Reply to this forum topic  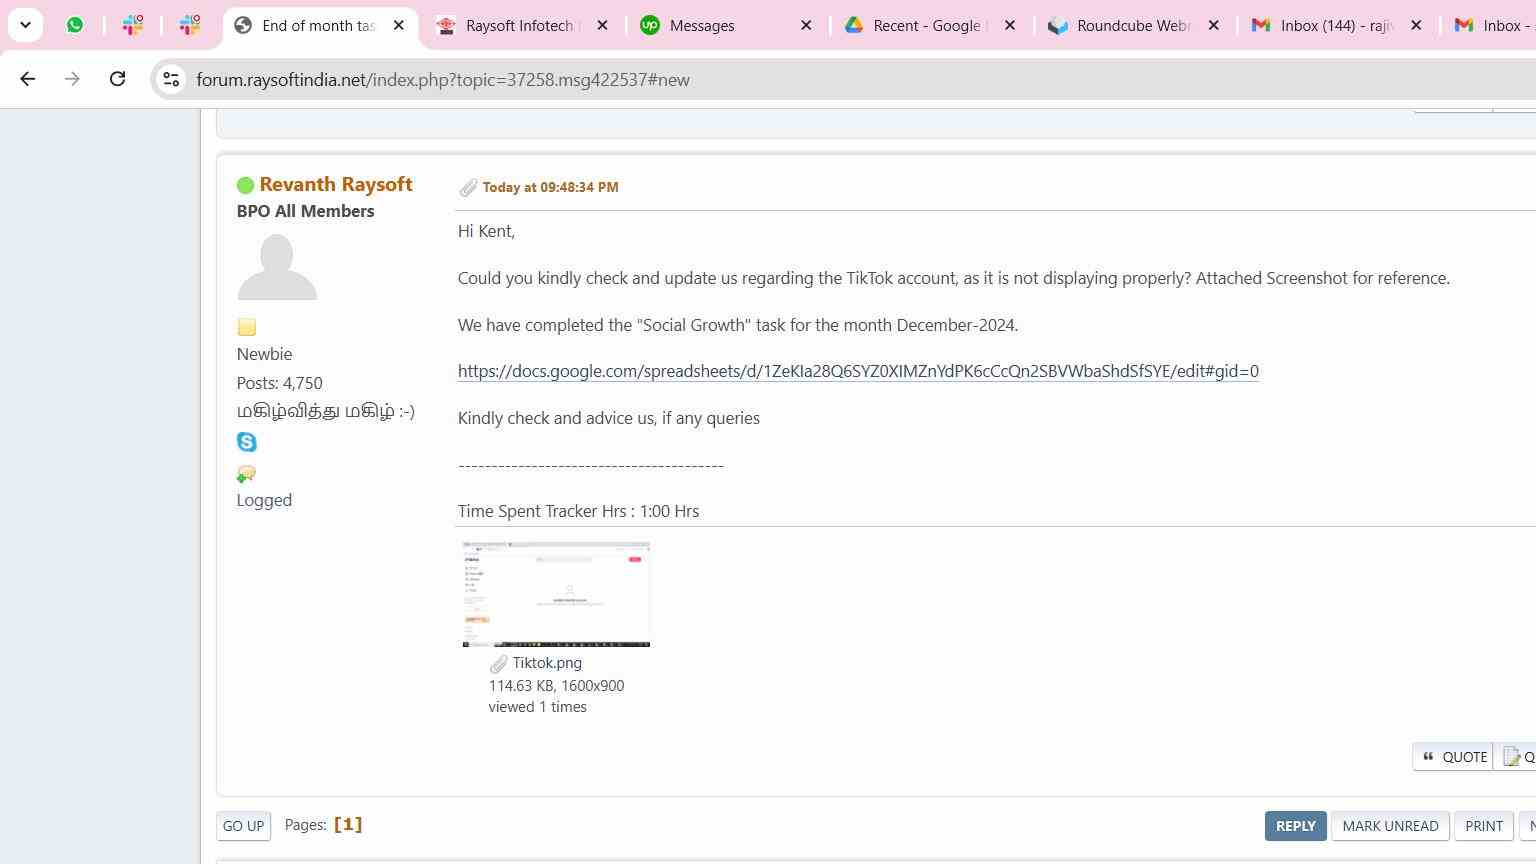[x=1295, y=826]
